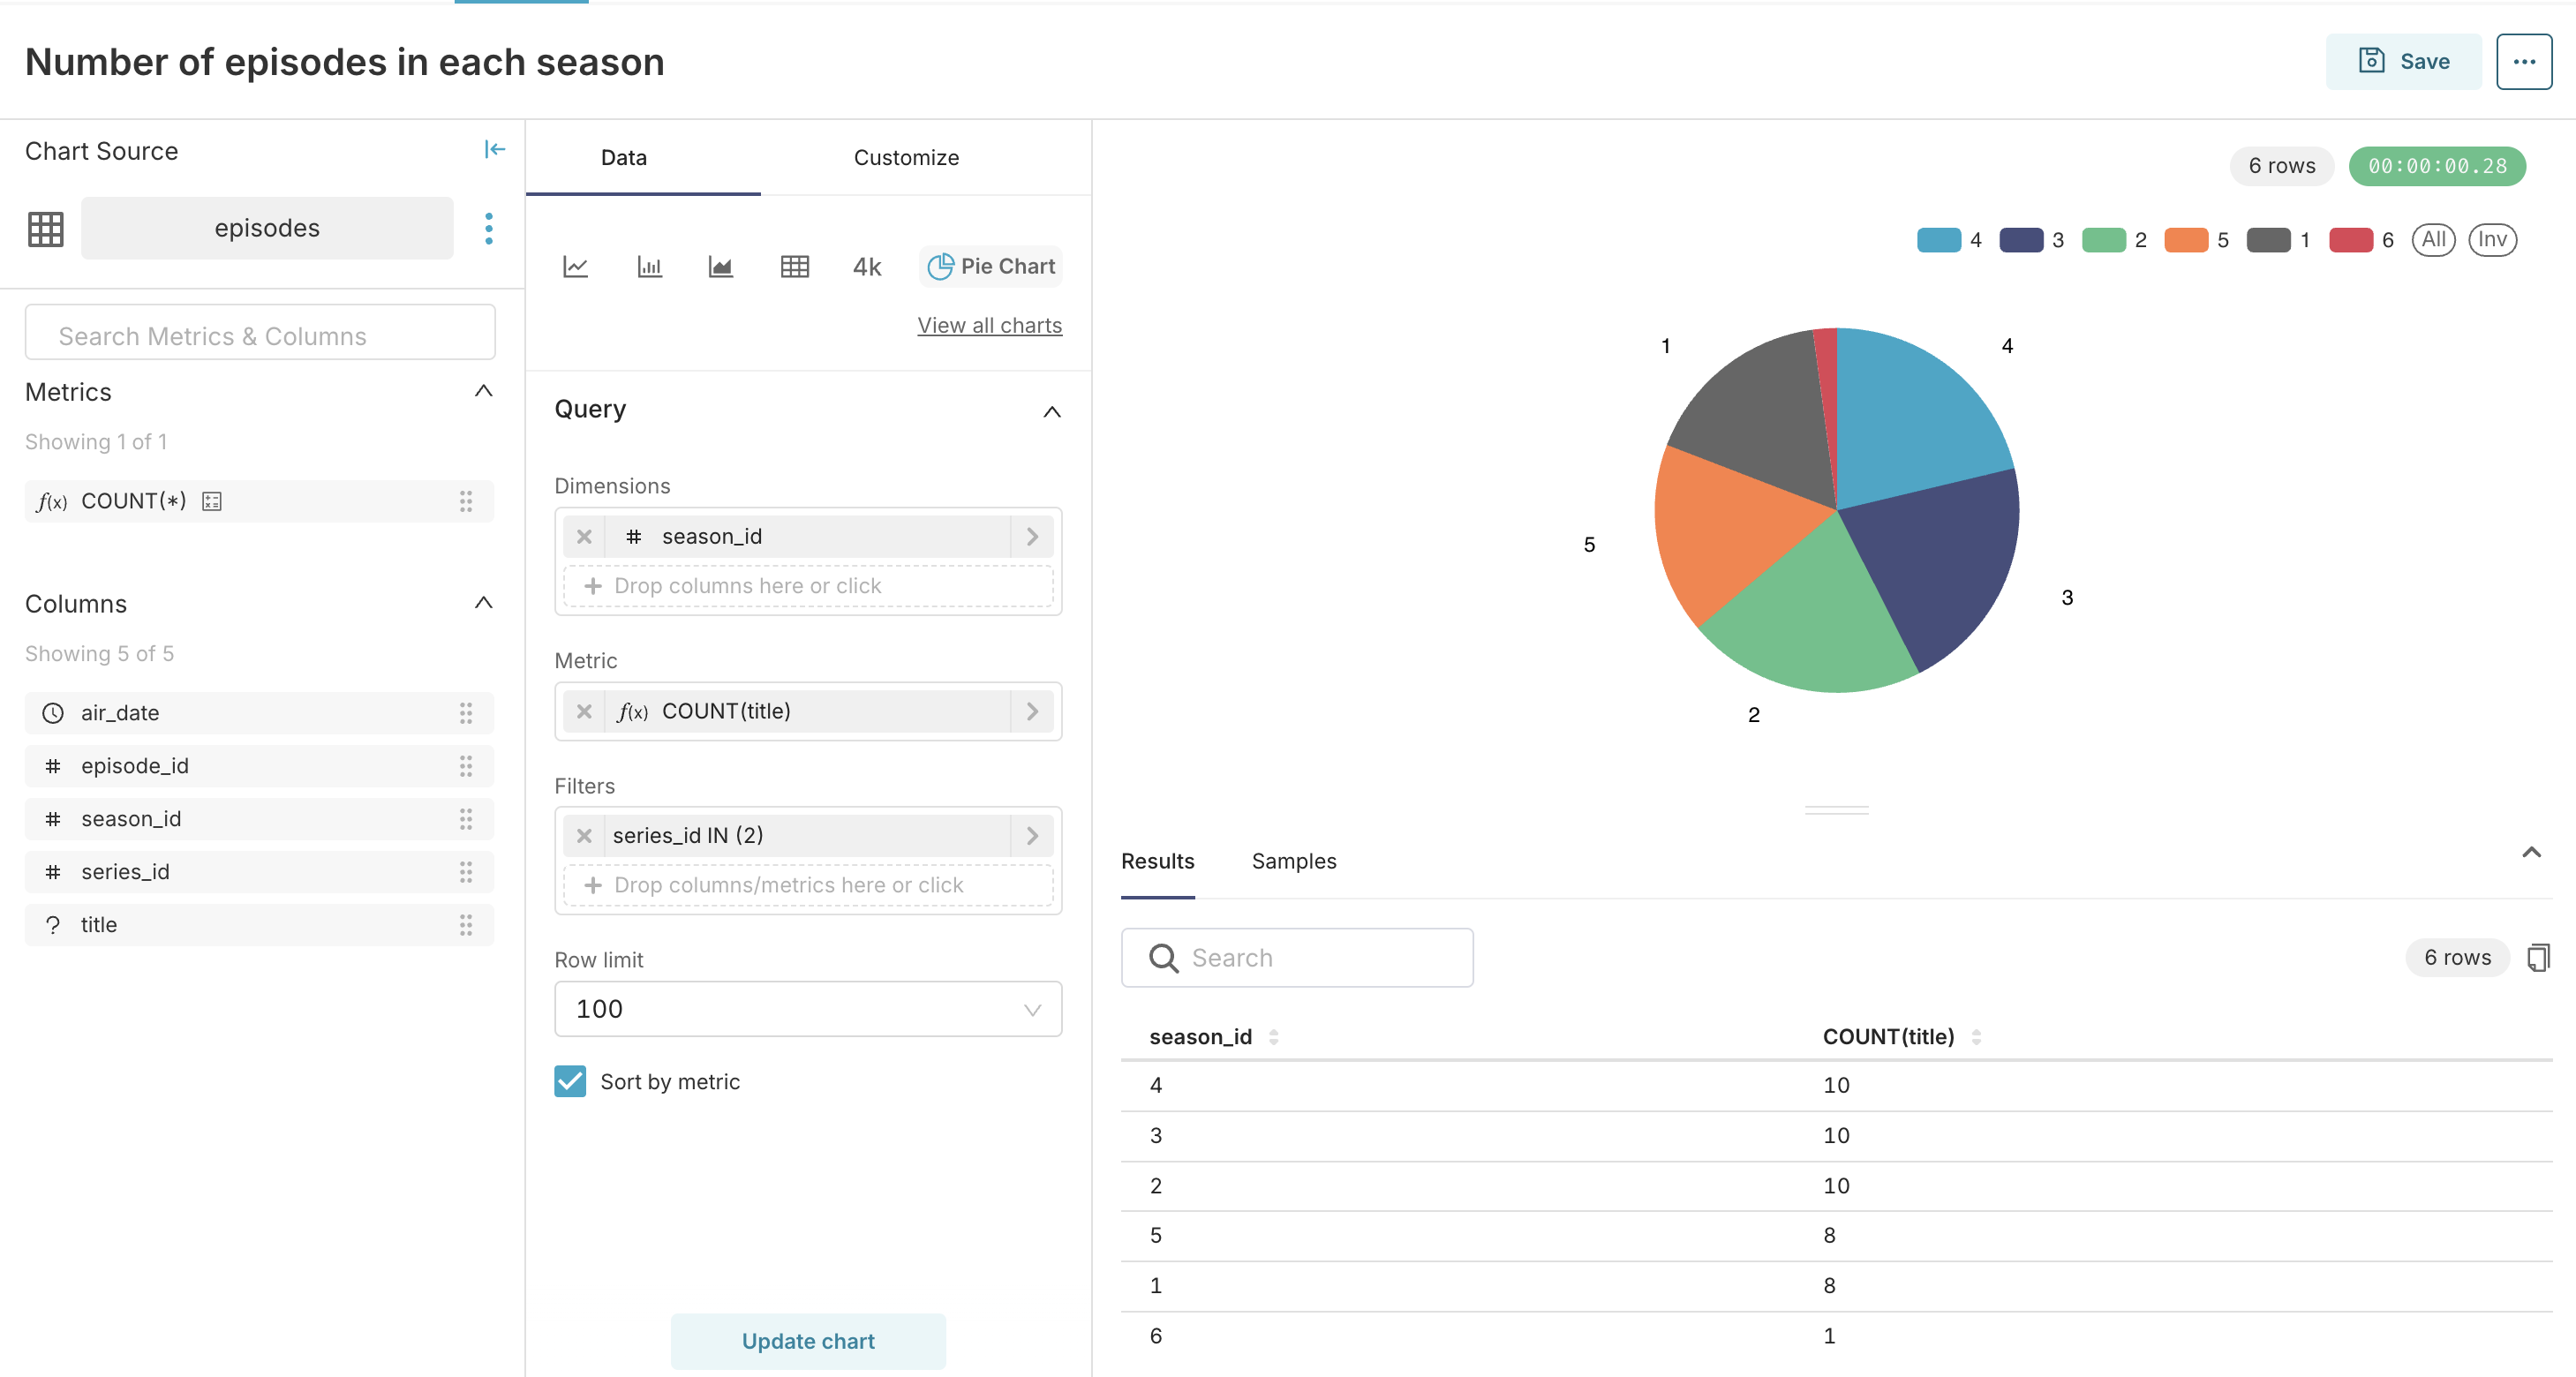The height and width of the screenshot is (1377, 2576).
Task: Copy results to clipboard icon
Action: coord(2537,957)
